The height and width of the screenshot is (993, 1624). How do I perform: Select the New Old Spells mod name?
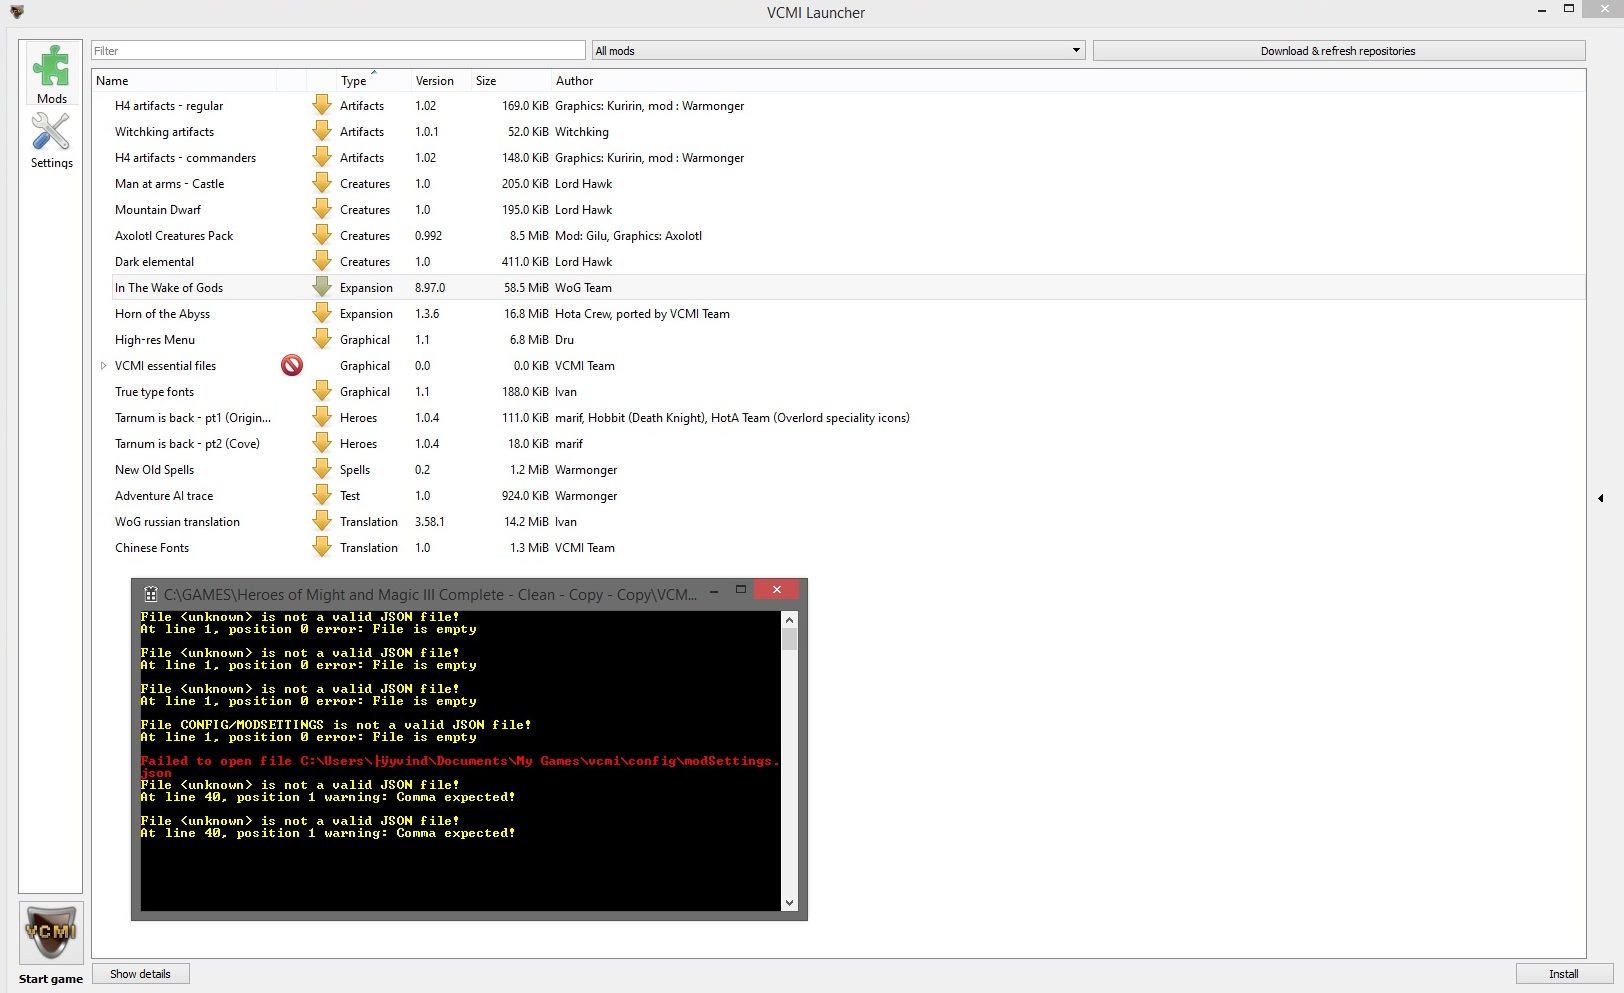tap(154, 470)
